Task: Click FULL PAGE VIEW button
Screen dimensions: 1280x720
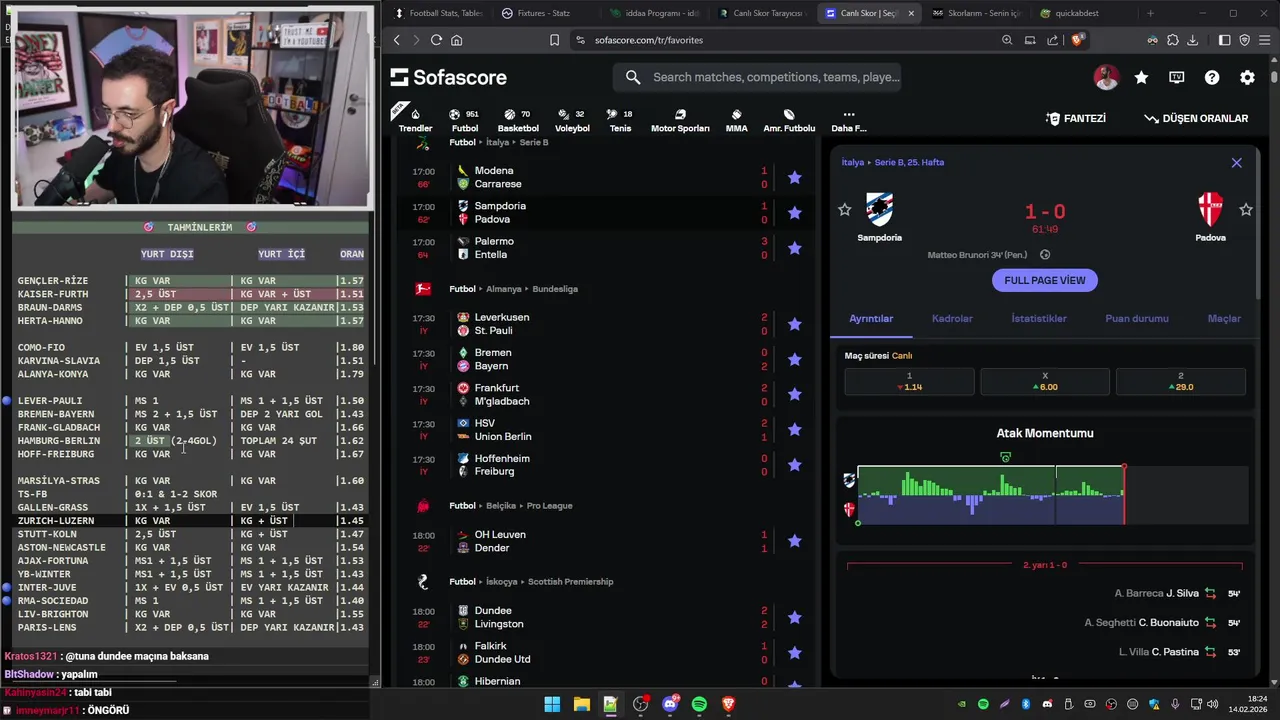Action: coord(1044,280)
